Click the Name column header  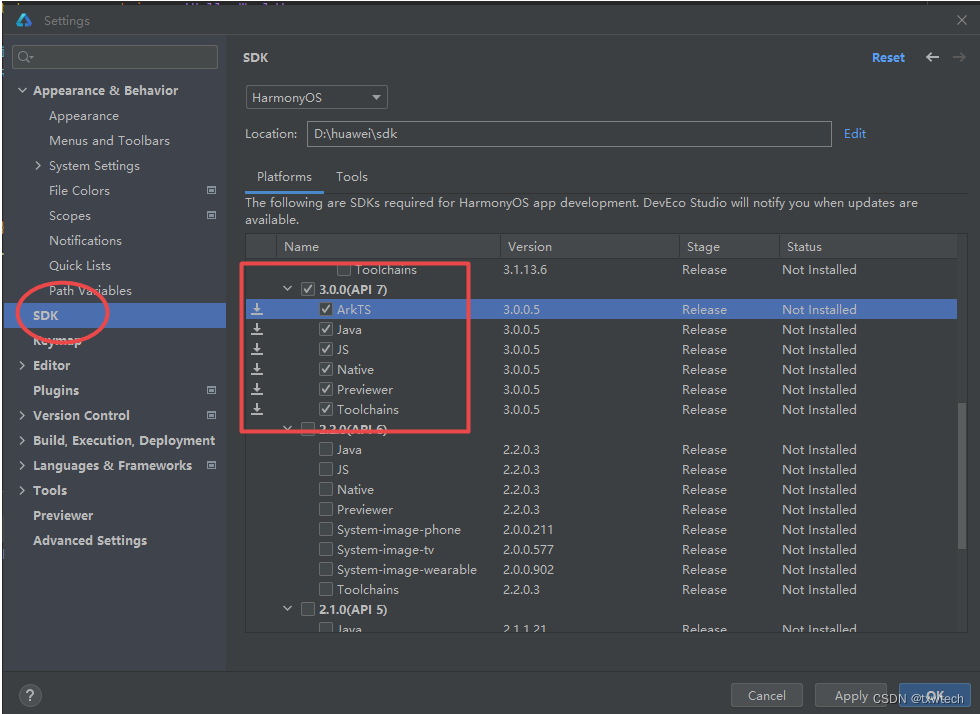(x=388, y=246)
